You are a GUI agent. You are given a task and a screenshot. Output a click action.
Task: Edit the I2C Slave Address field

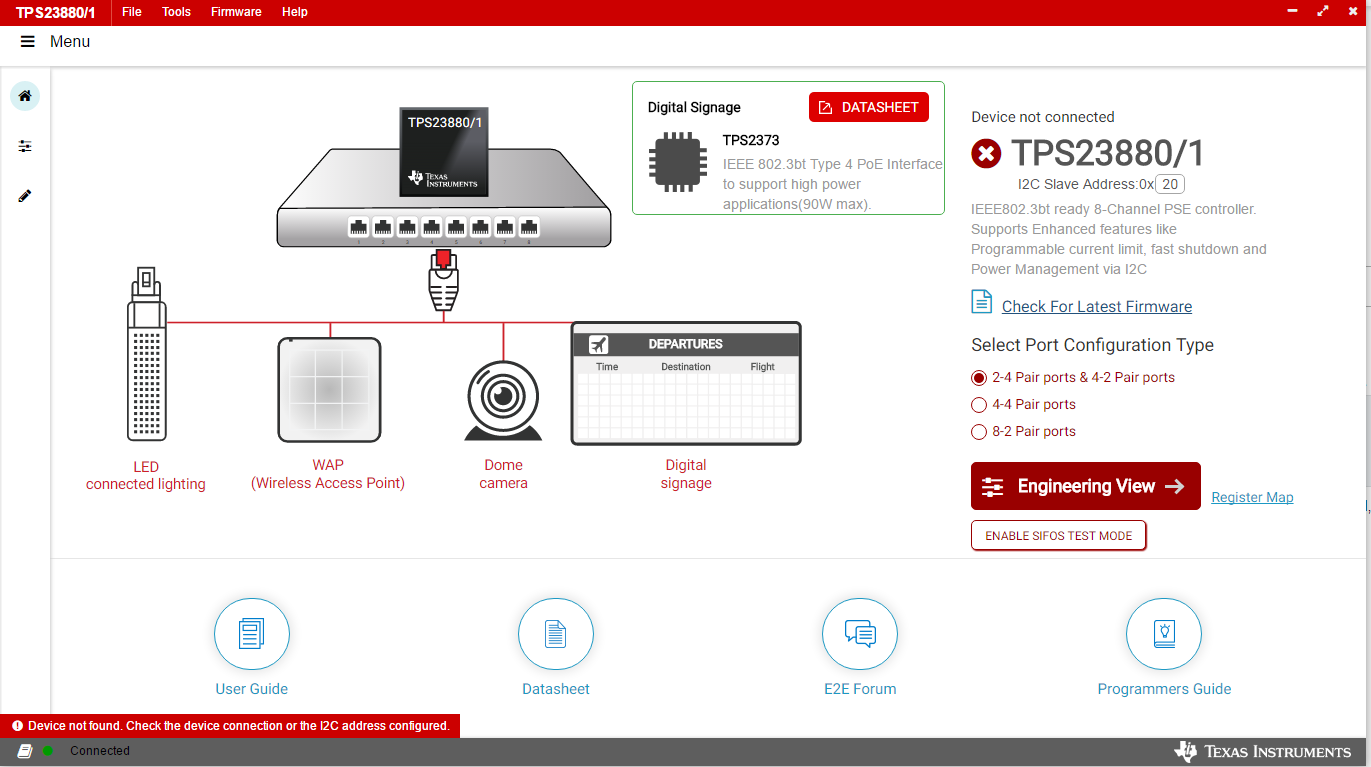click(x=1170, y=184)
